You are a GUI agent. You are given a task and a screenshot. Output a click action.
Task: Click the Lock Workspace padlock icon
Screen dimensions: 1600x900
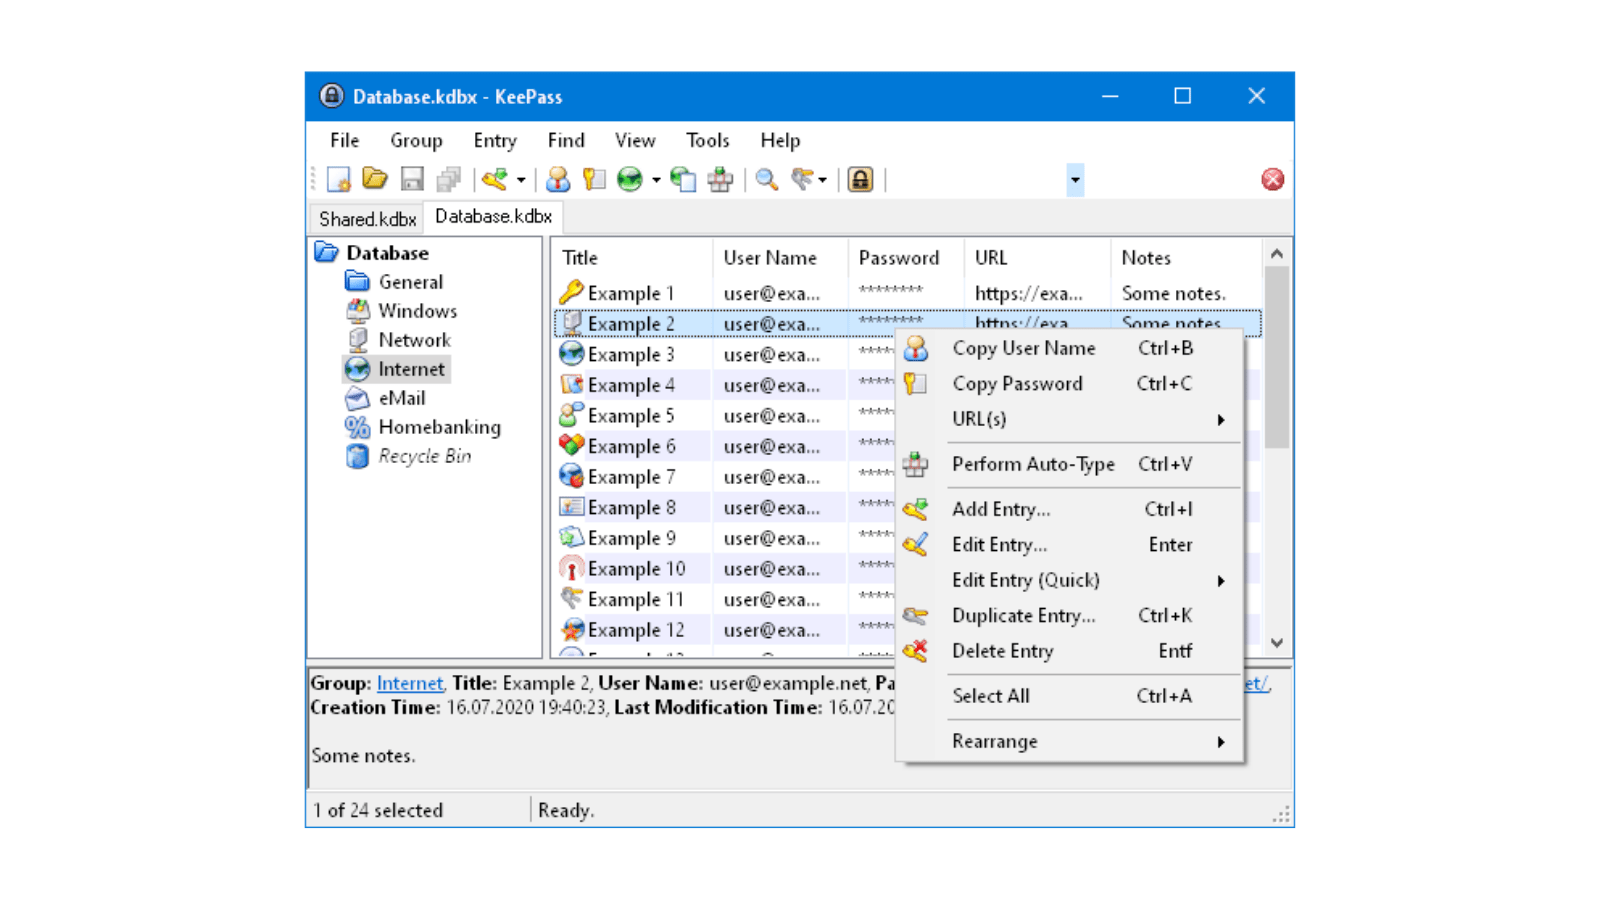point(861,179)
